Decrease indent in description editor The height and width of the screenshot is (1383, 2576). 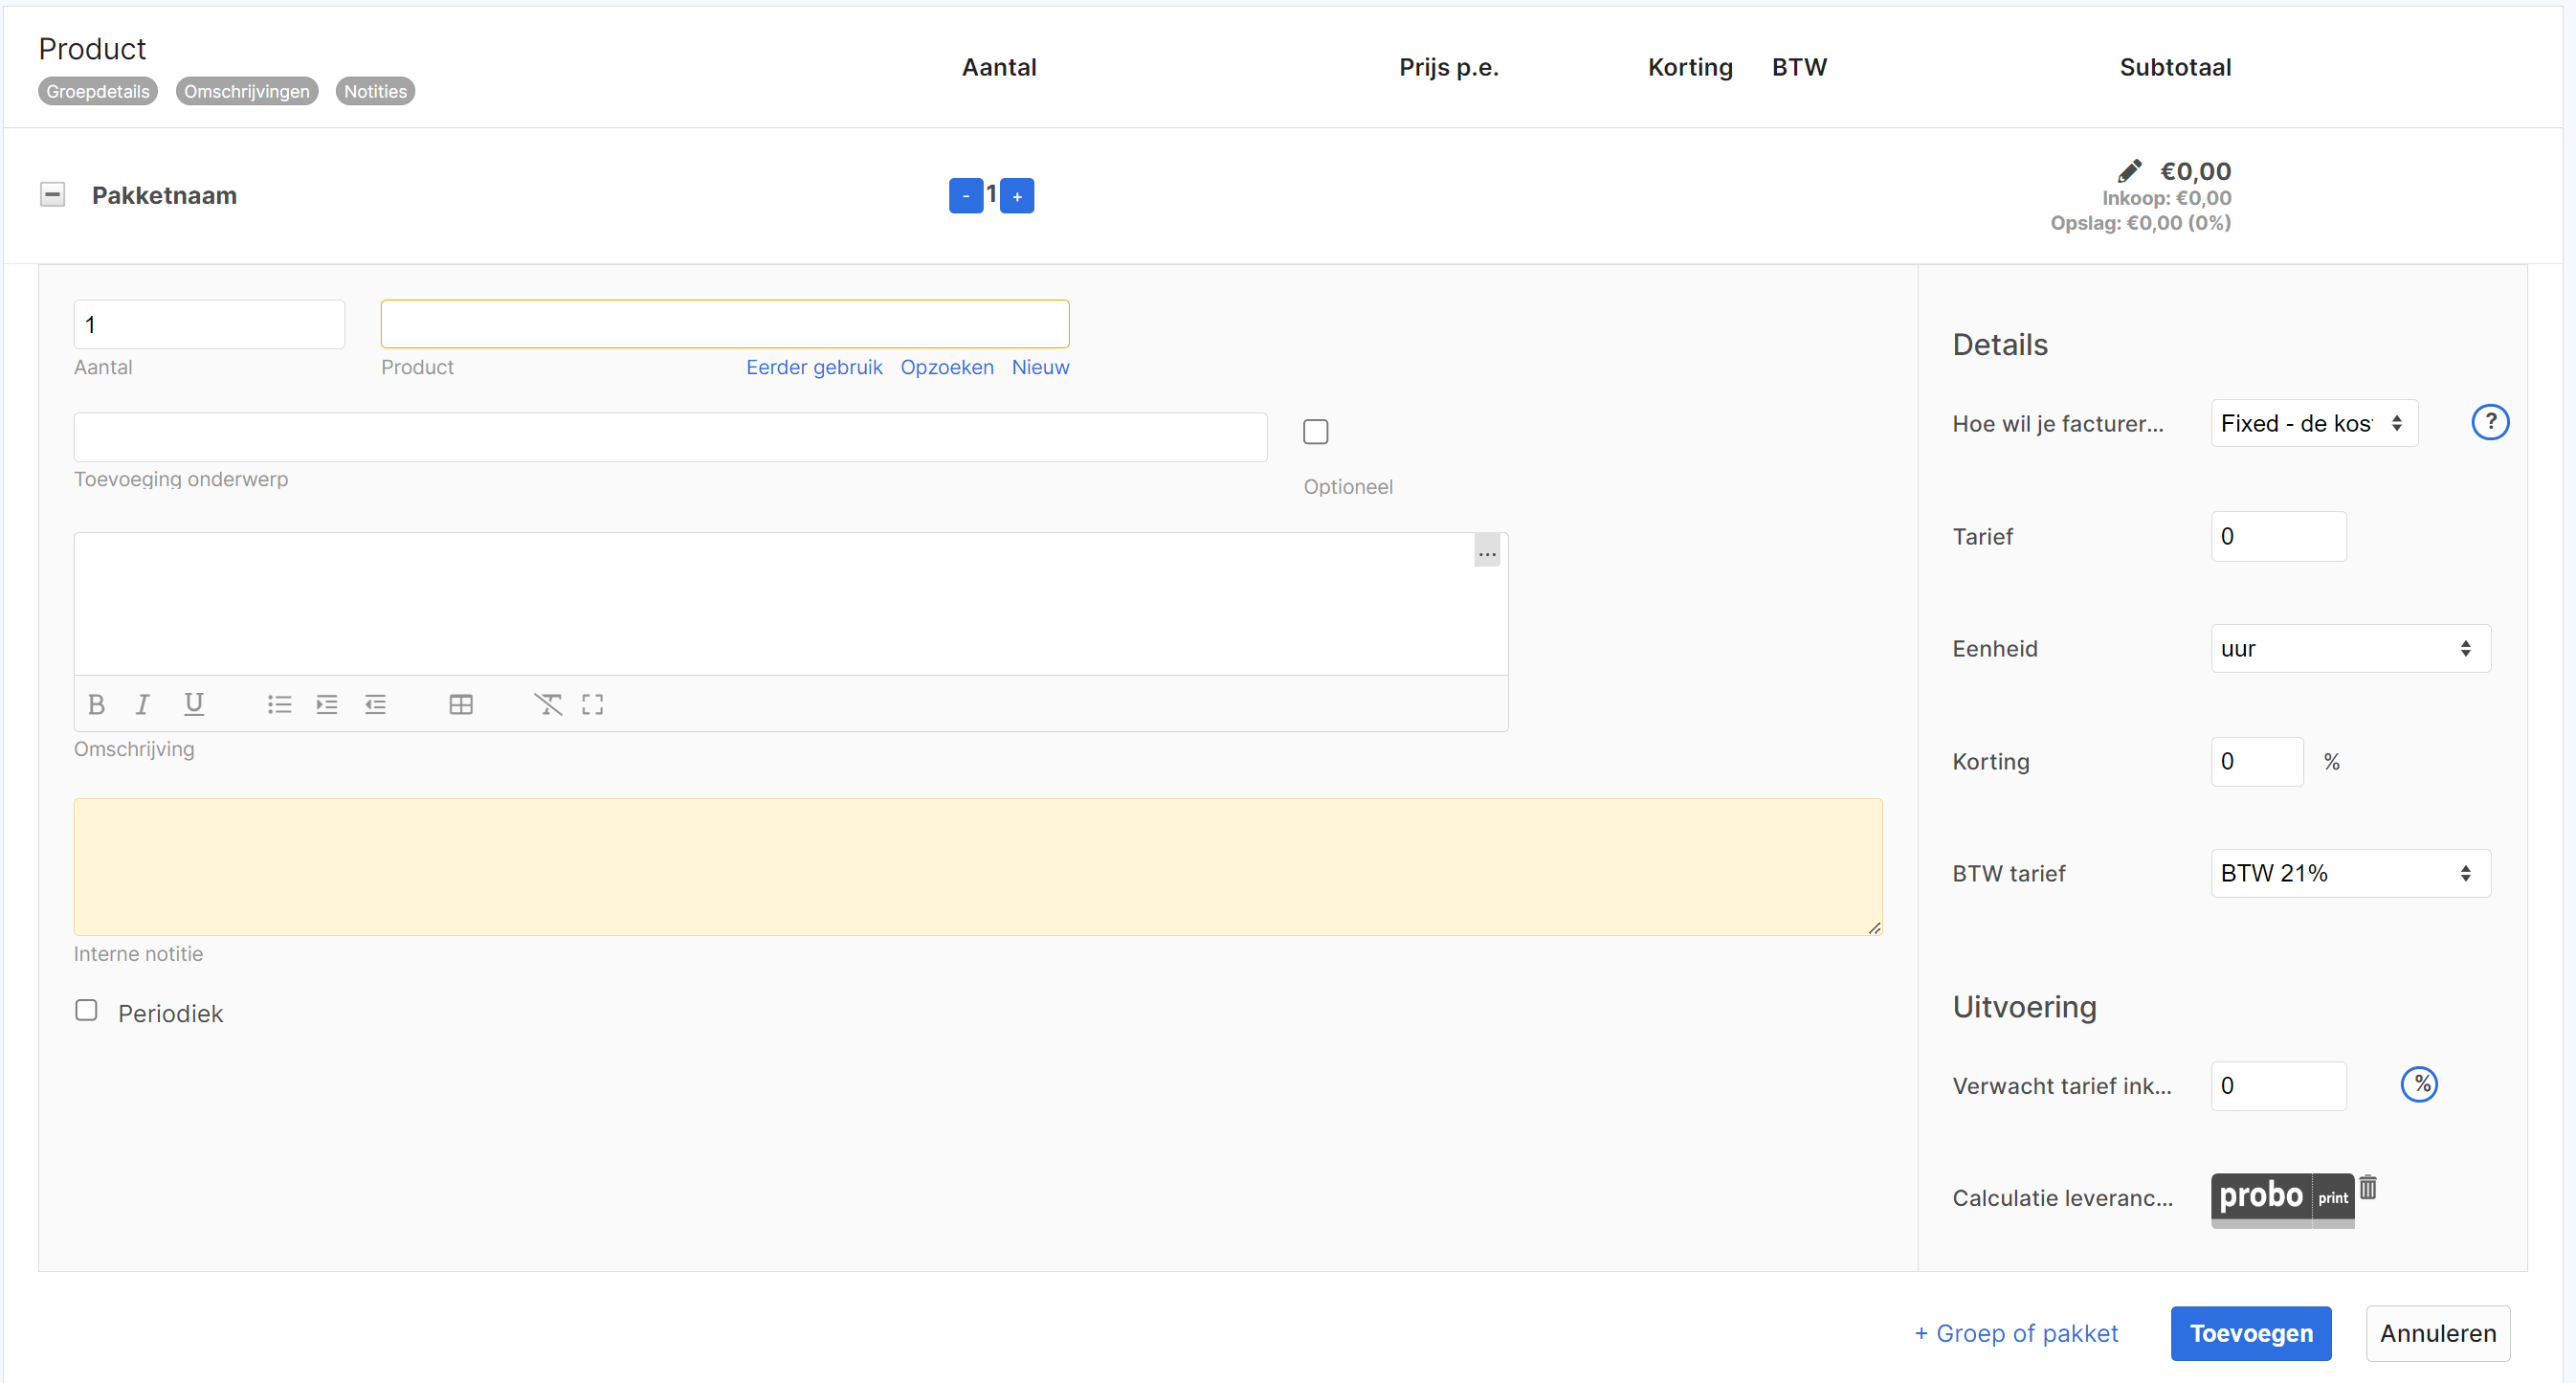(375, 705)
